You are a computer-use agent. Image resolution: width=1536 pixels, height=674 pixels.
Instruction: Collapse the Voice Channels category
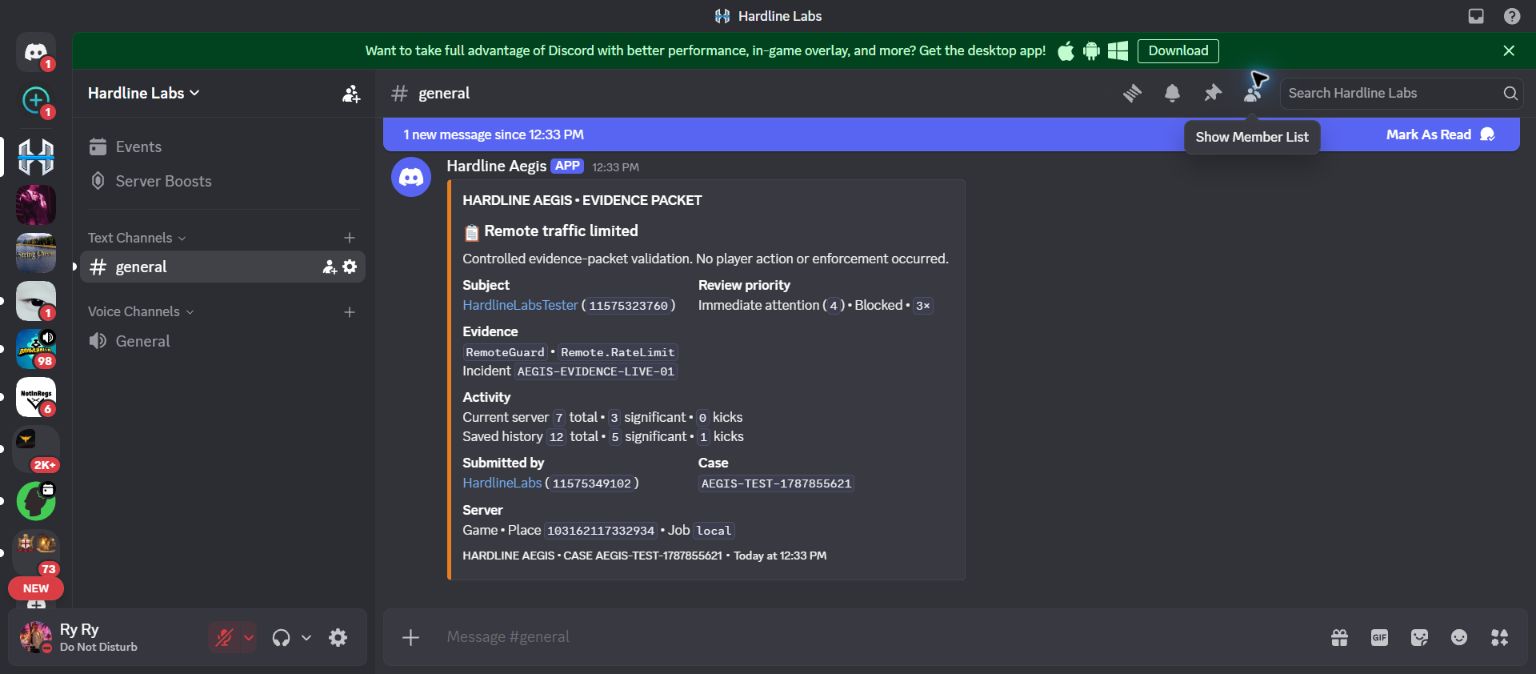[x=141, y=312]
